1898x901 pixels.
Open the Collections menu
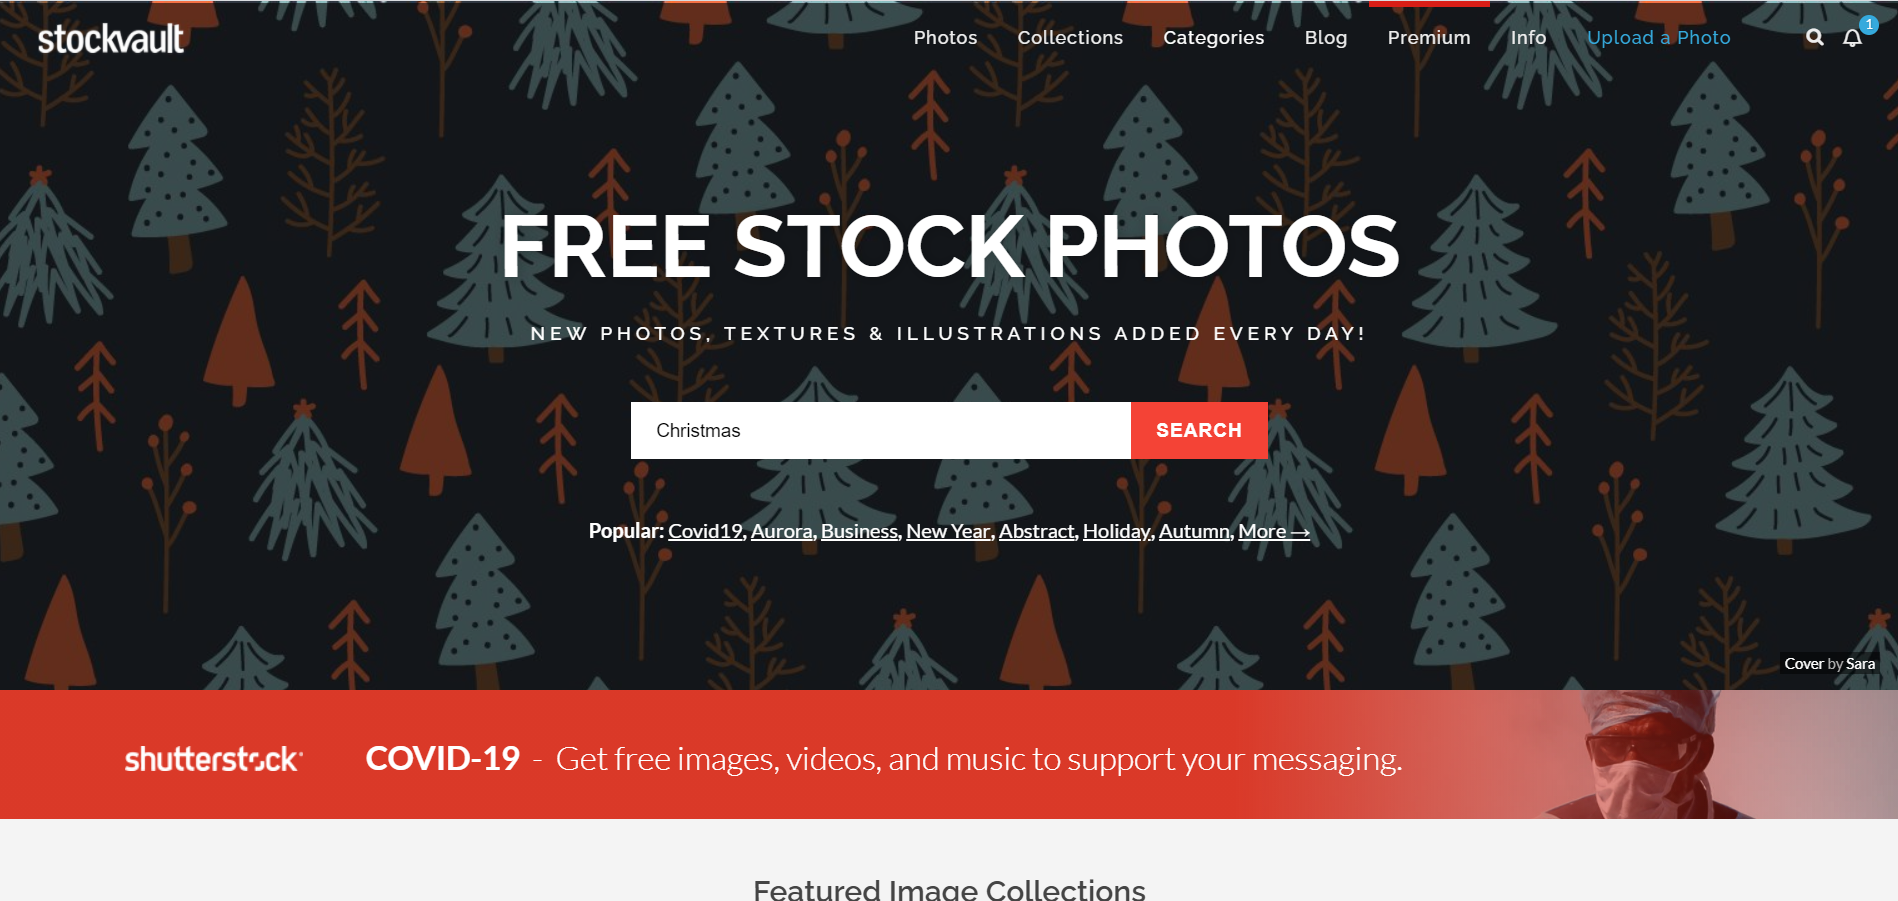(x=1070, y=38)
